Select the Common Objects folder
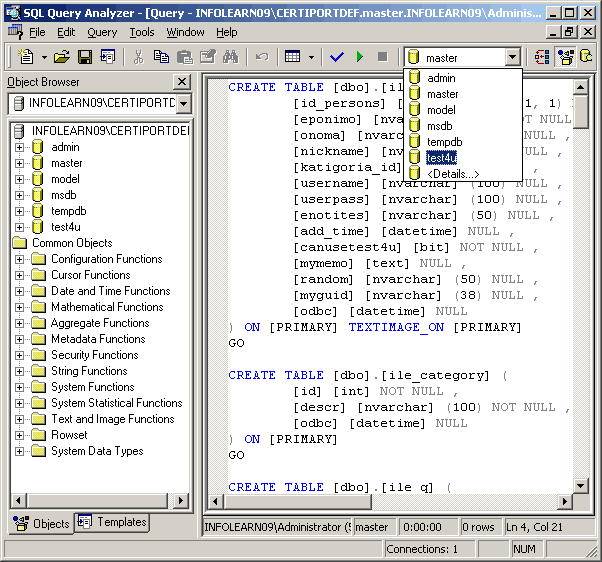 coord(72,243)
